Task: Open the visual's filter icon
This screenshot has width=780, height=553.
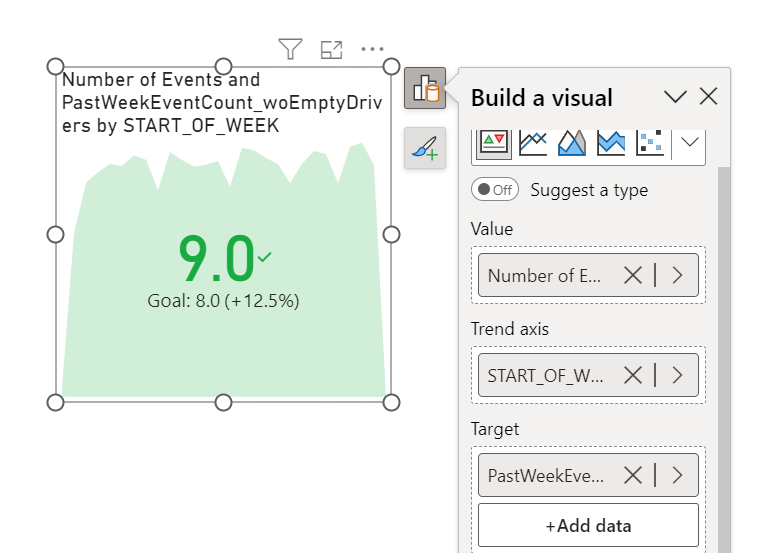Action: pyautogui.click(x=291, y=49)
